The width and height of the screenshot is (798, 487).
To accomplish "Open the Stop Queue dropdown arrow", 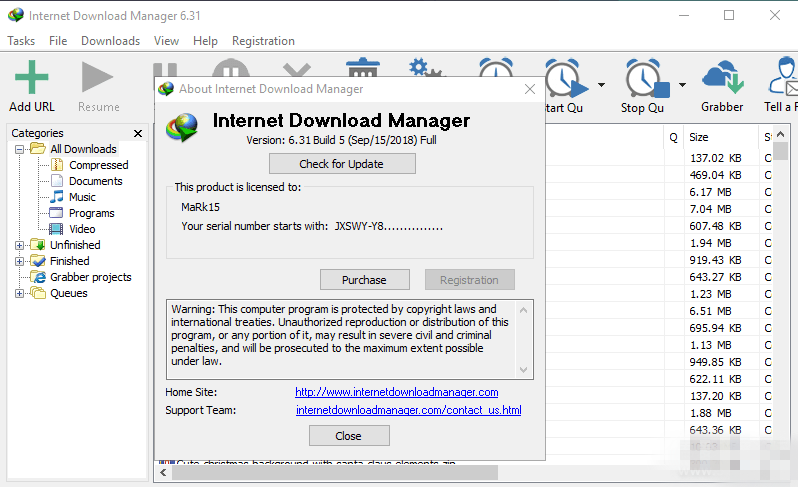I will [682, 85].
